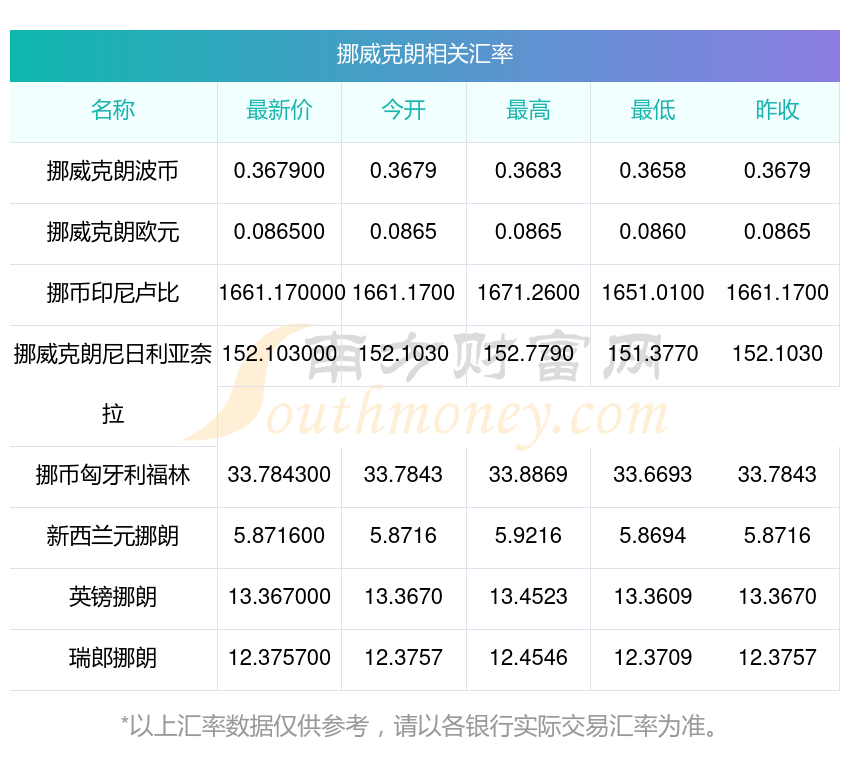Select the 12.3709 lowest value cell

click(653, 658)
